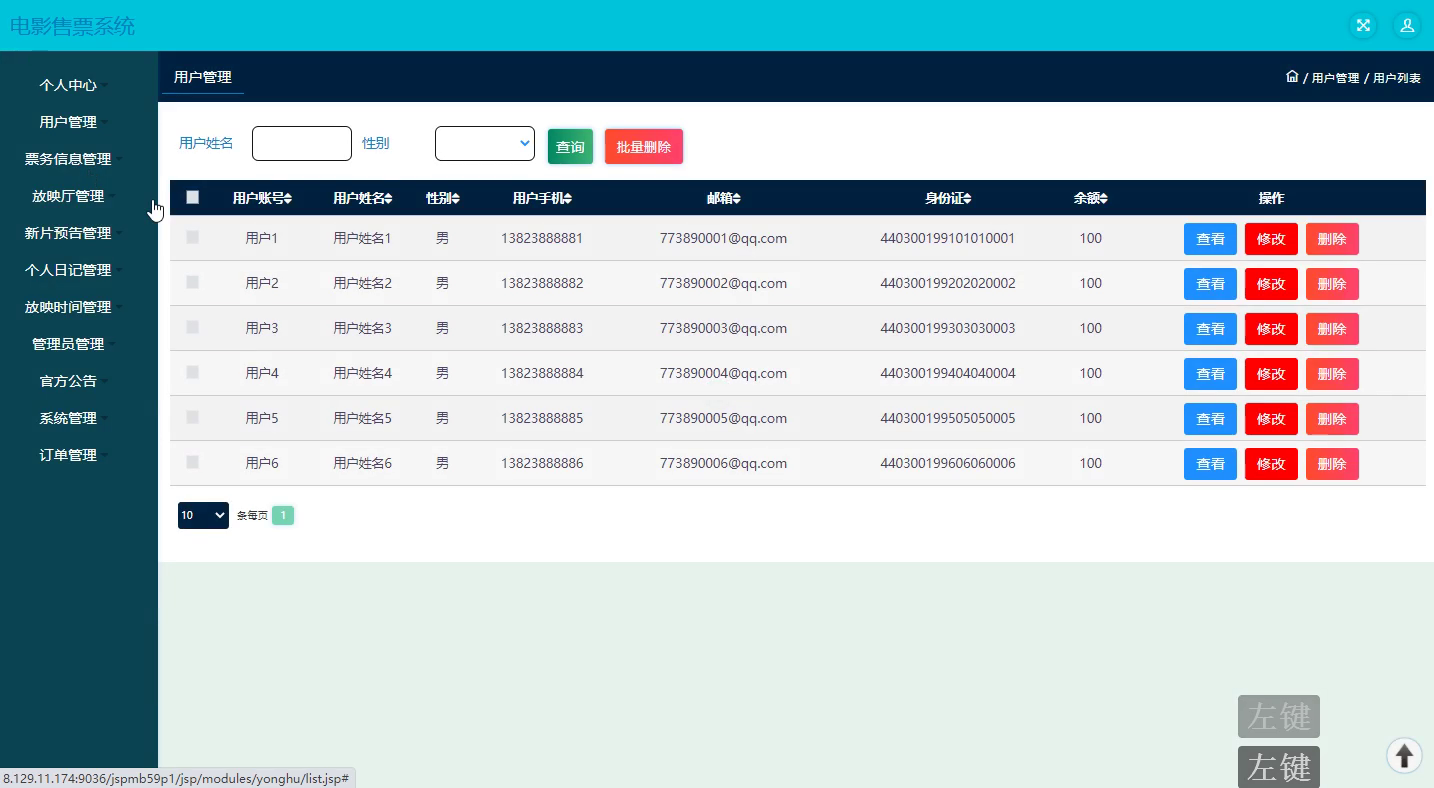Open 官方公告 in the sidebar

(x=68, y=381)
